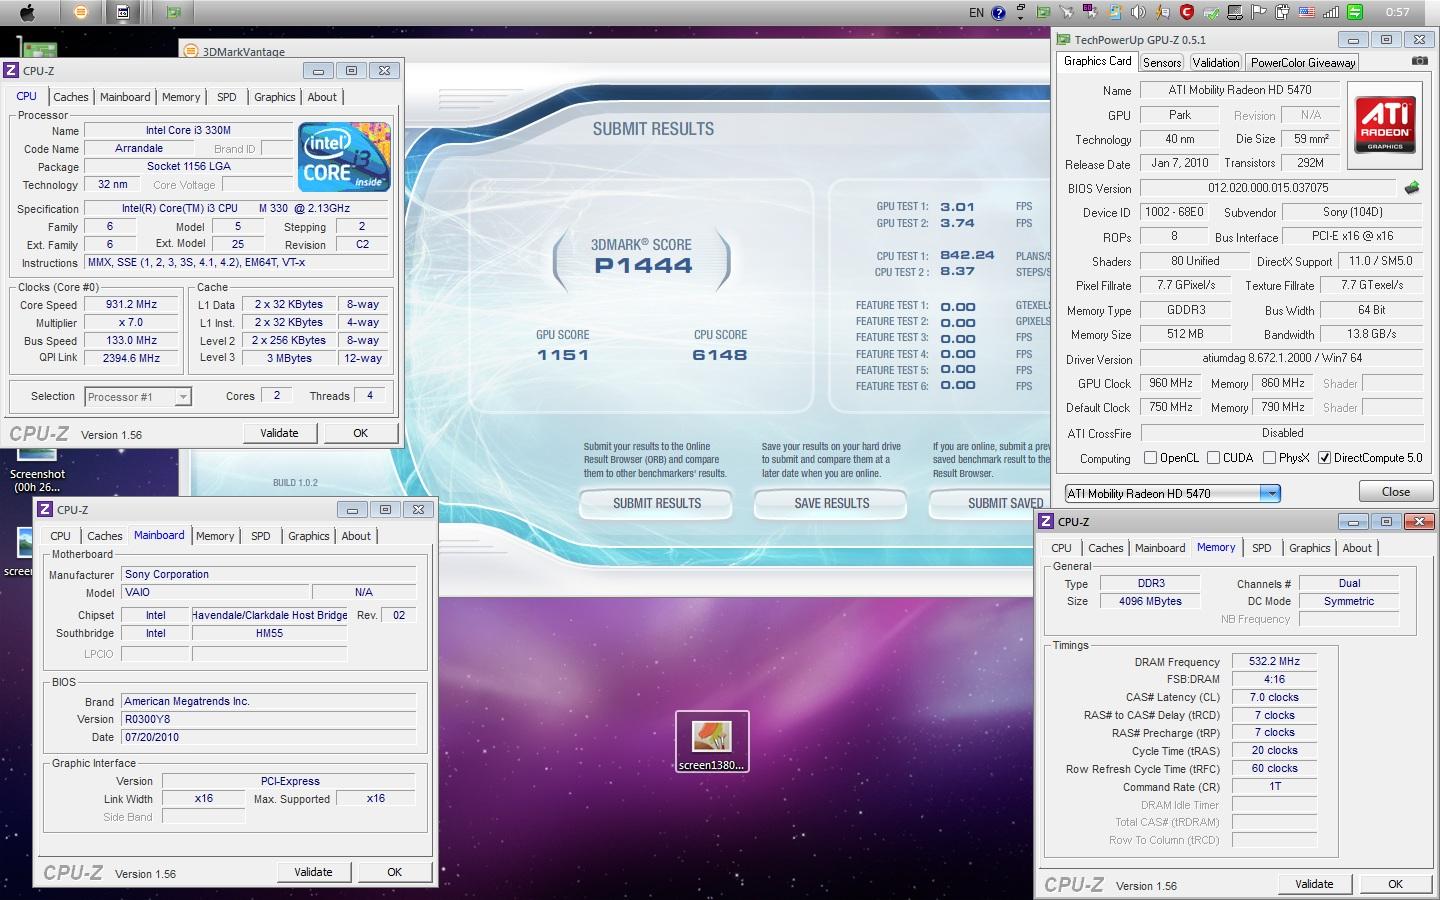Click the SAVE RESULTS button

(832, 504)
